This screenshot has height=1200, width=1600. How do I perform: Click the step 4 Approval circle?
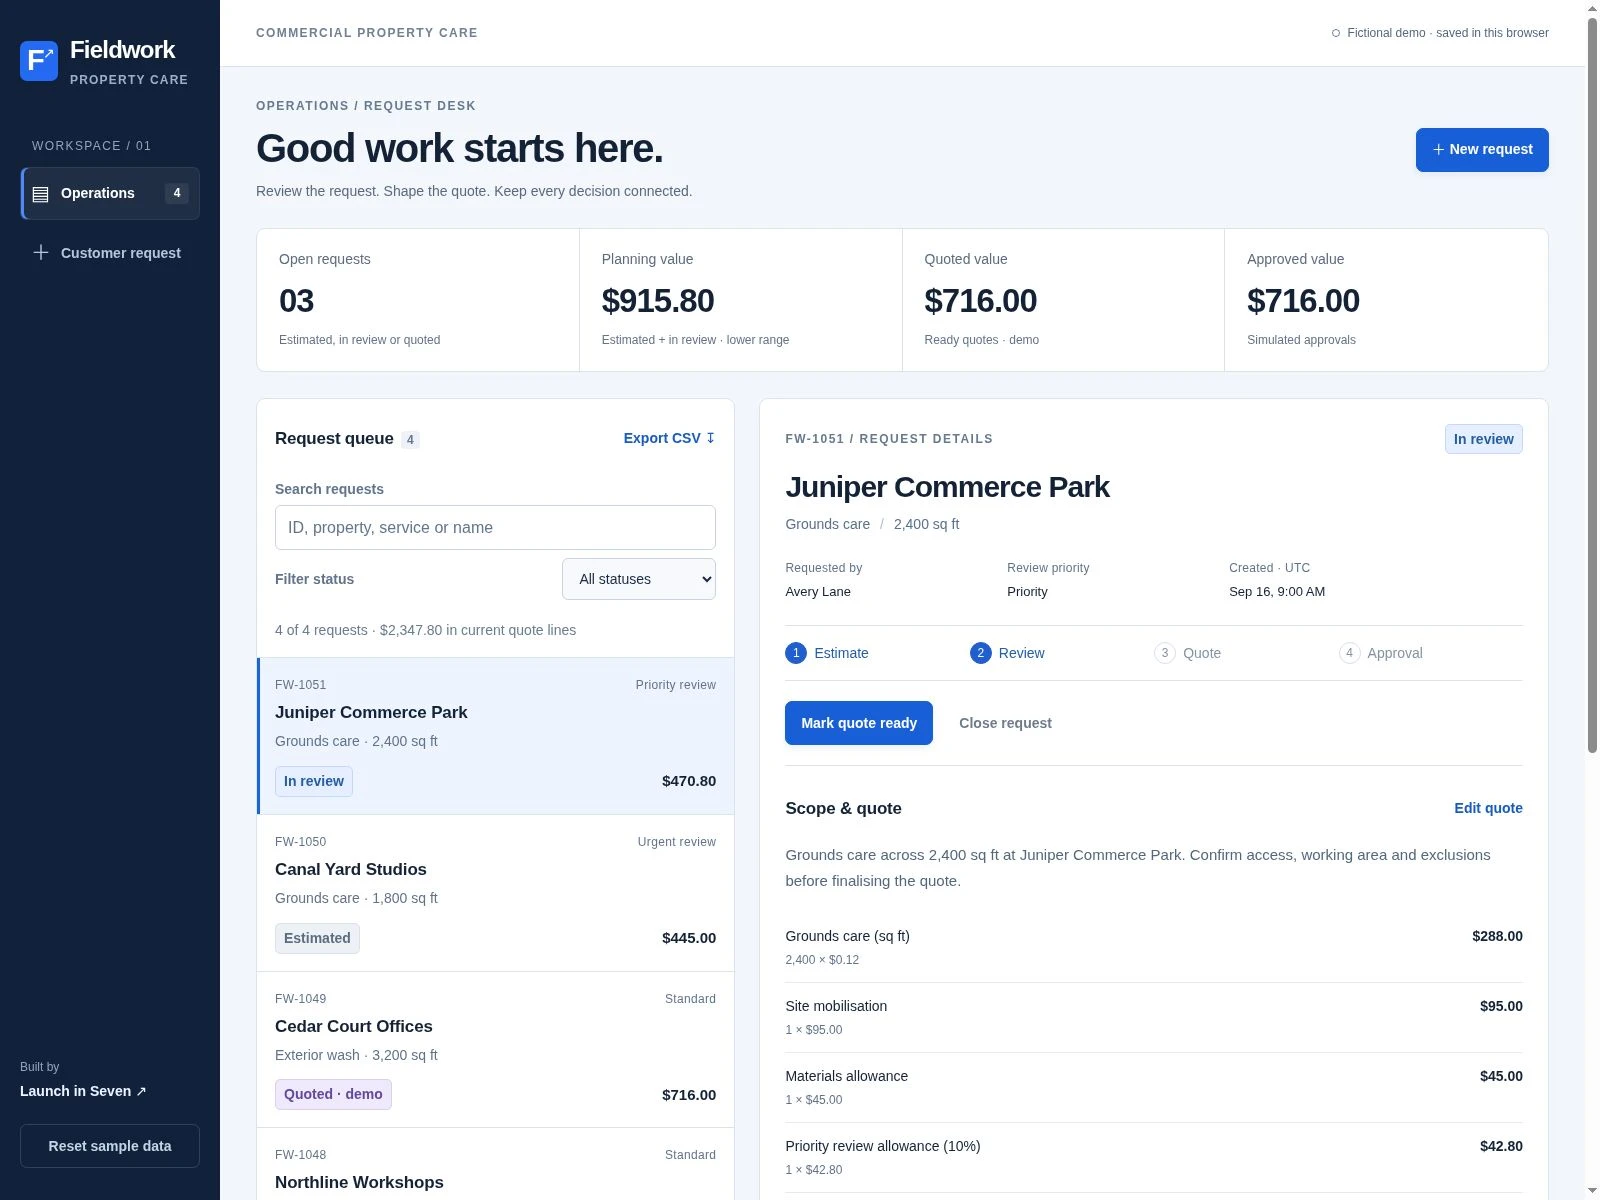(x=1349, y=653)
